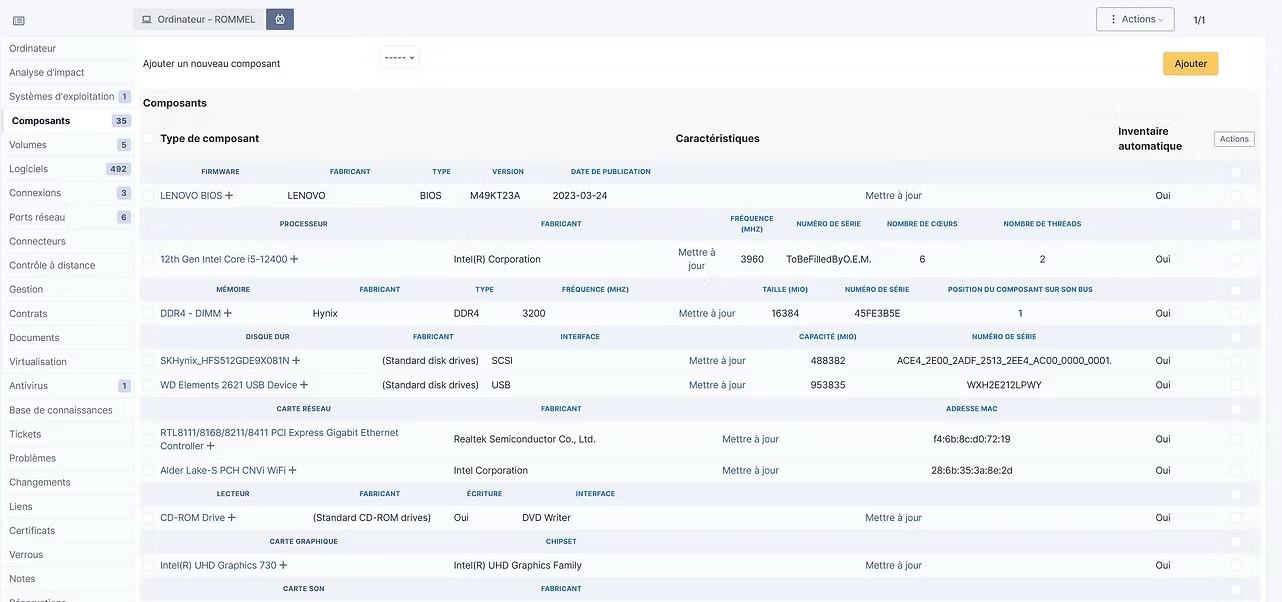Click the Actions button above the inventory column
Image resolution: width=1282 pixels, height=602 pixels.
1233,139
